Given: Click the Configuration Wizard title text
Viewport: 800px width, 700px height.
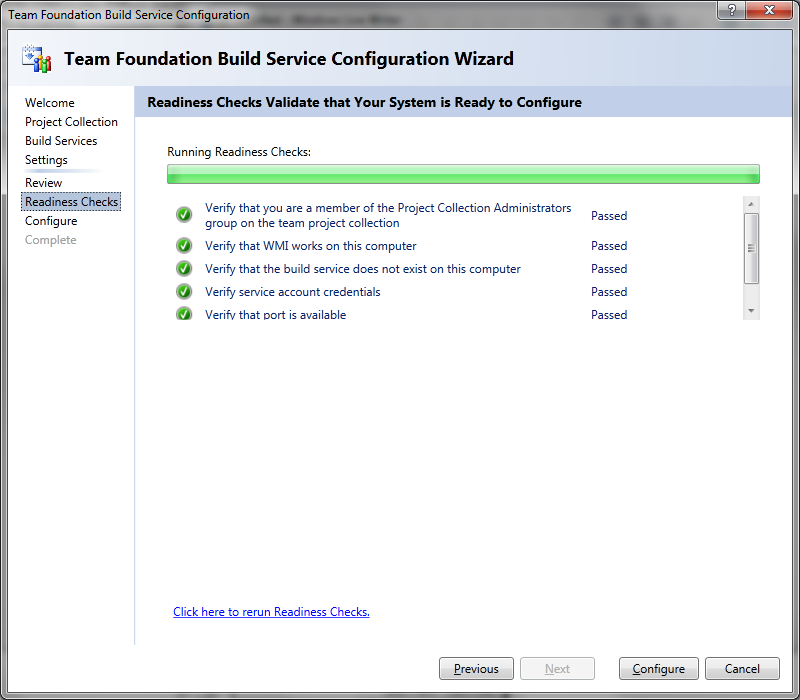Looking at the screenshot, I should [x=289, y=59].
